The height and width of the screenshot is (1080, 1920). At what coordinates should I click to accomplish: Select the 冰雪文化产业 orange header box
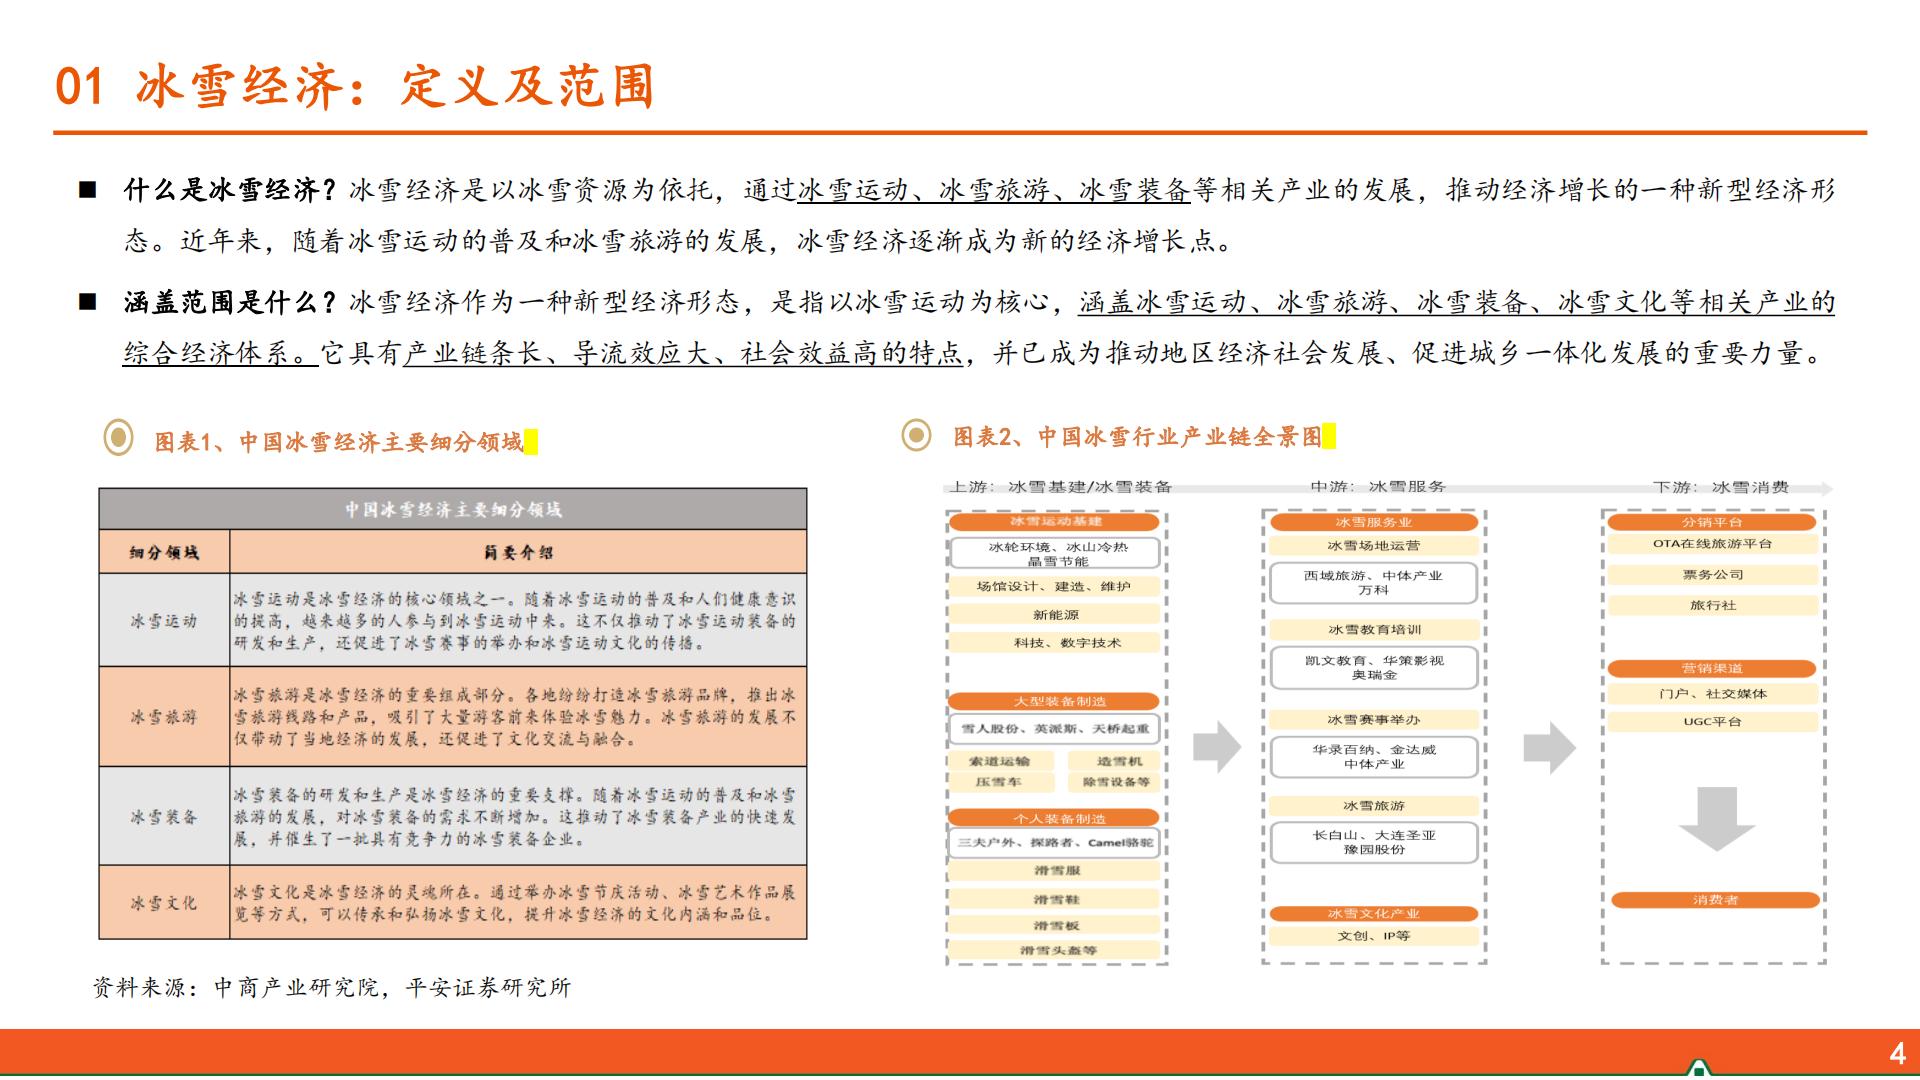click(x=1373, y=912)
